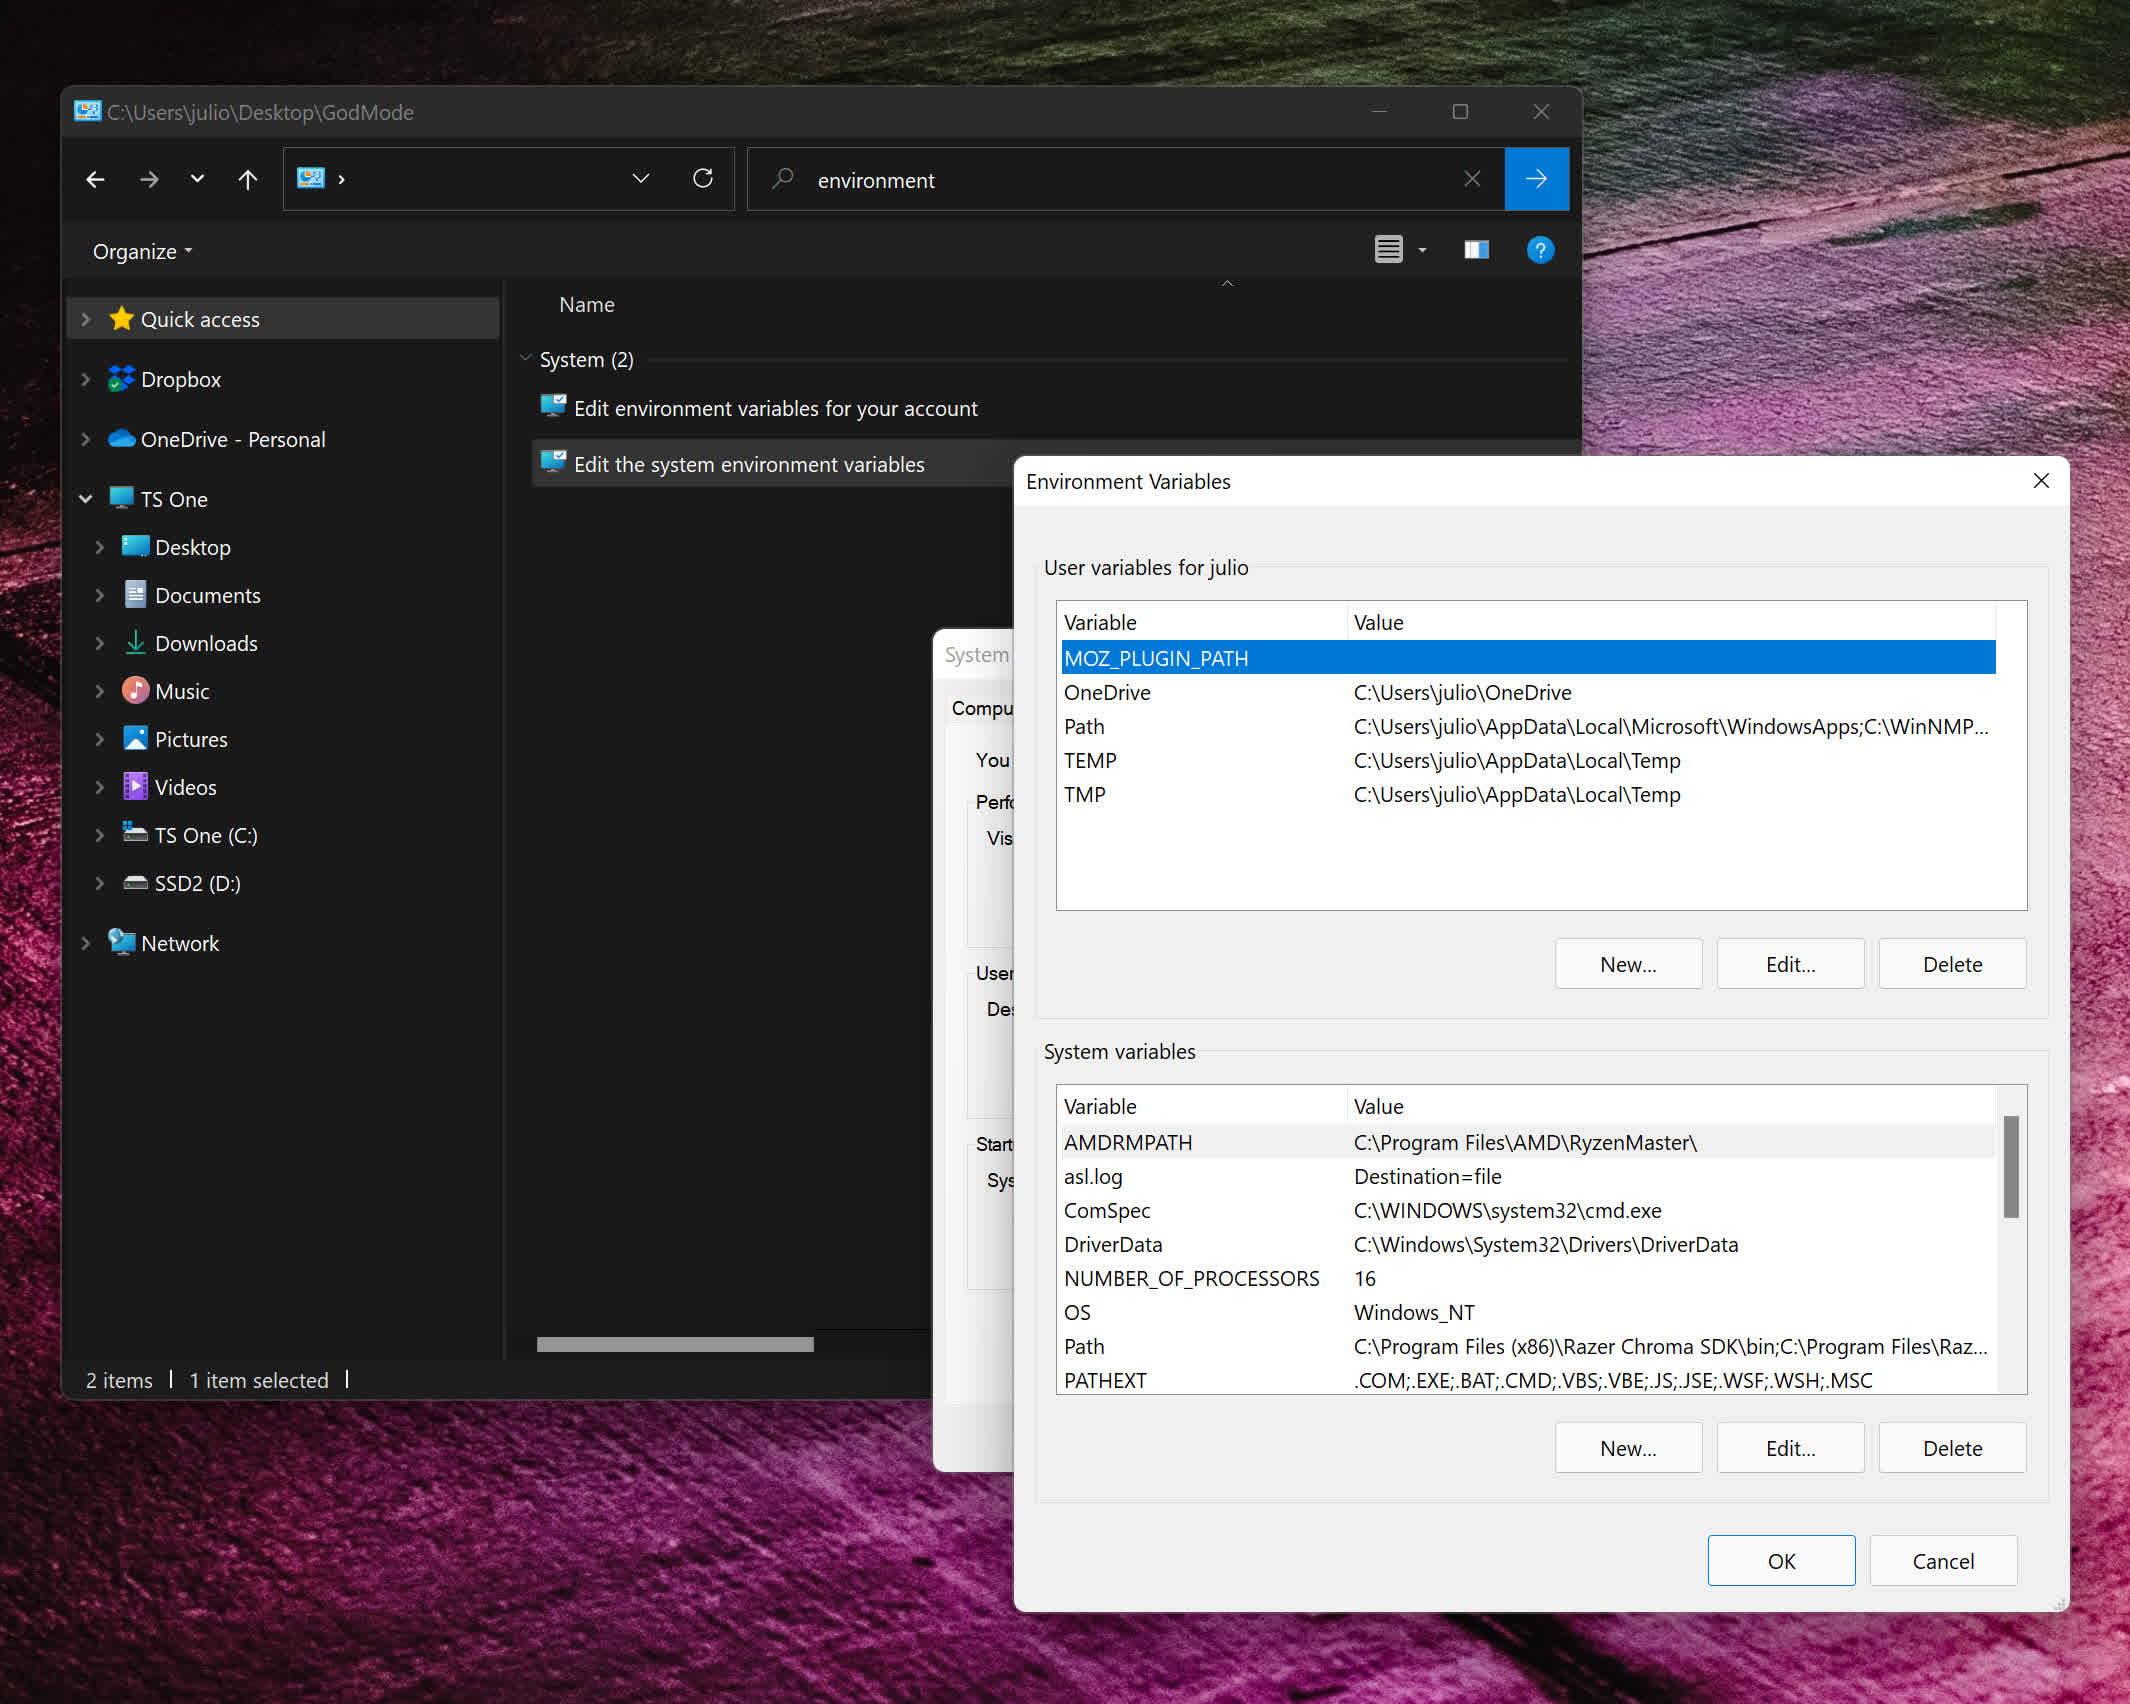Toggle the preview pane icon
This screenshot has width=2130, height=1704.
1476,250
